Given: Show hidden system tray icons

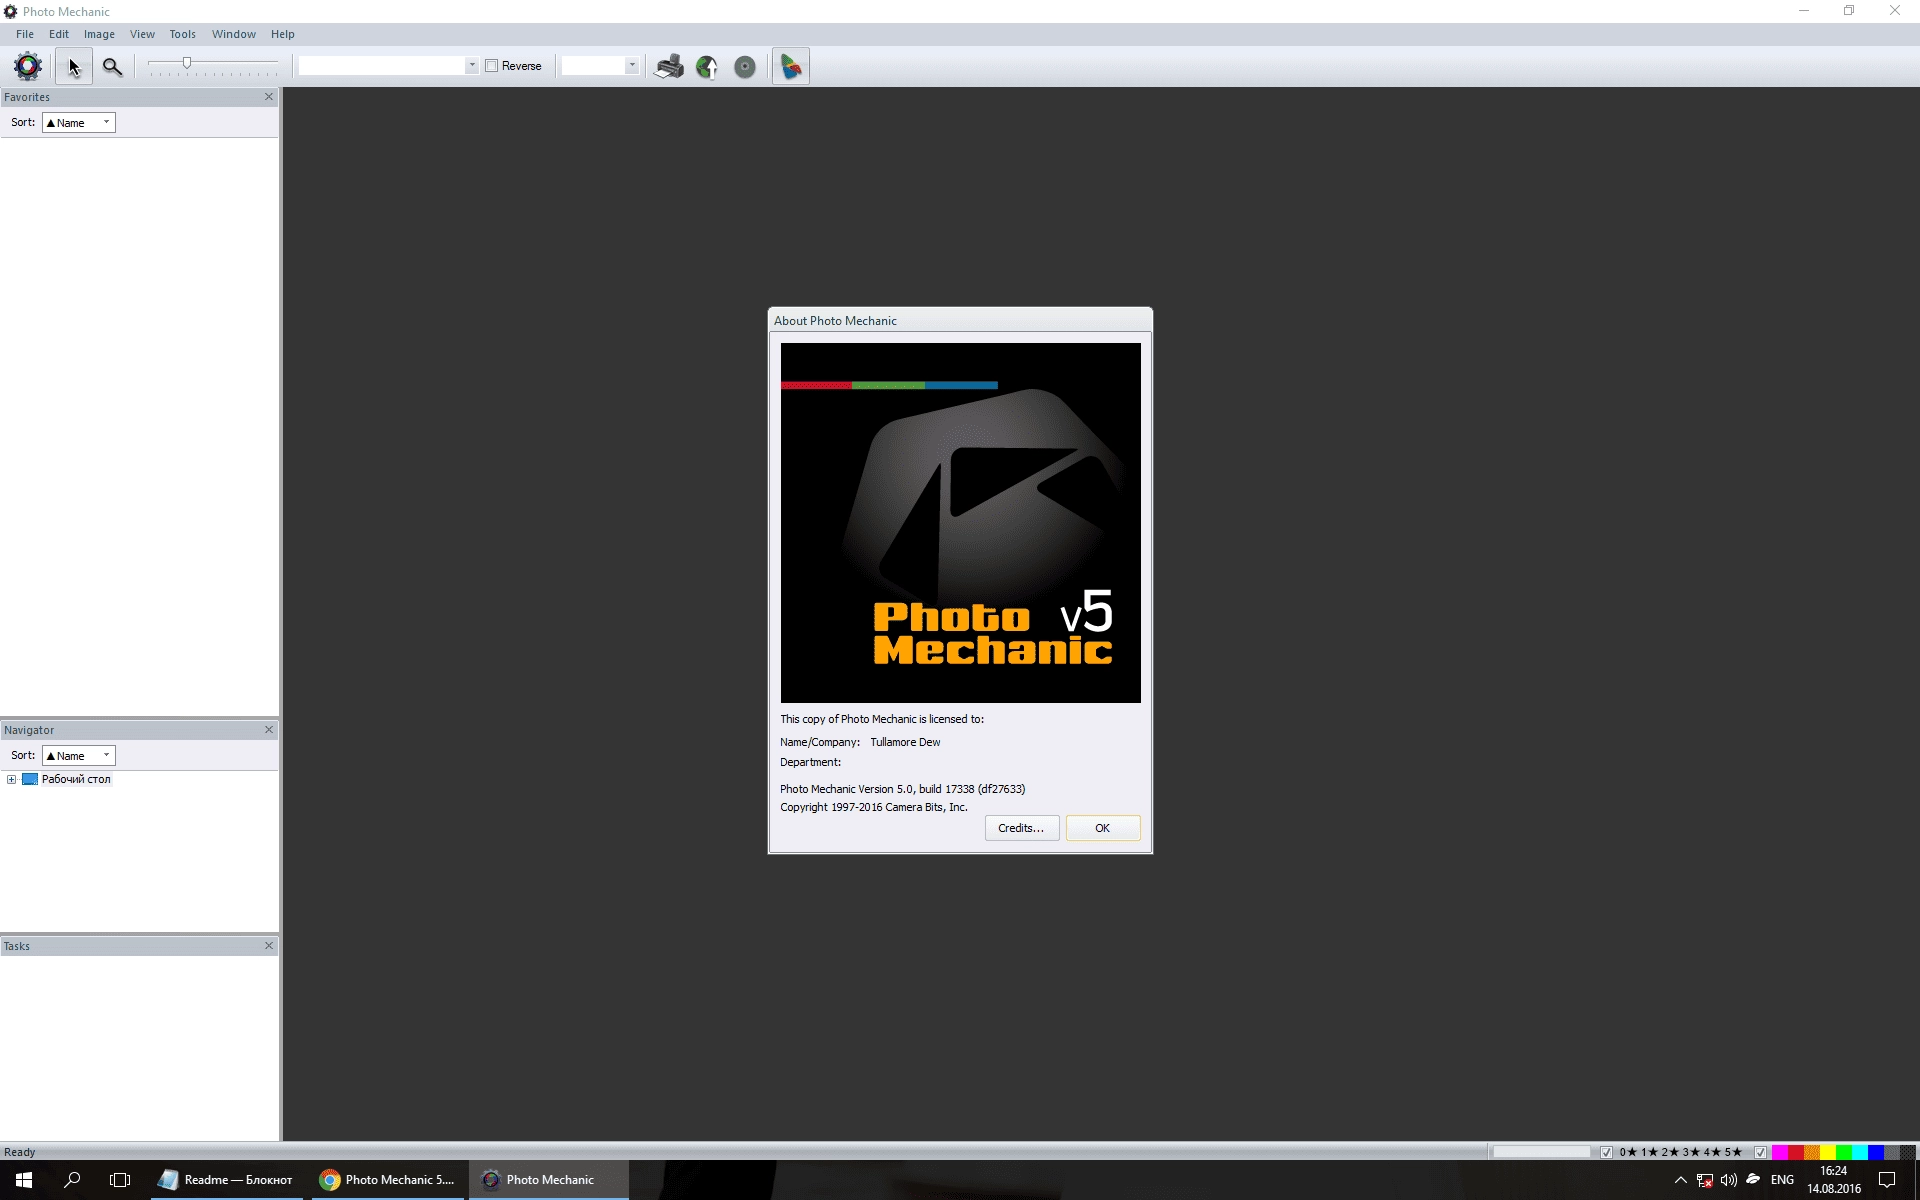Looking at the screenshot, I should point(1680,1180).
